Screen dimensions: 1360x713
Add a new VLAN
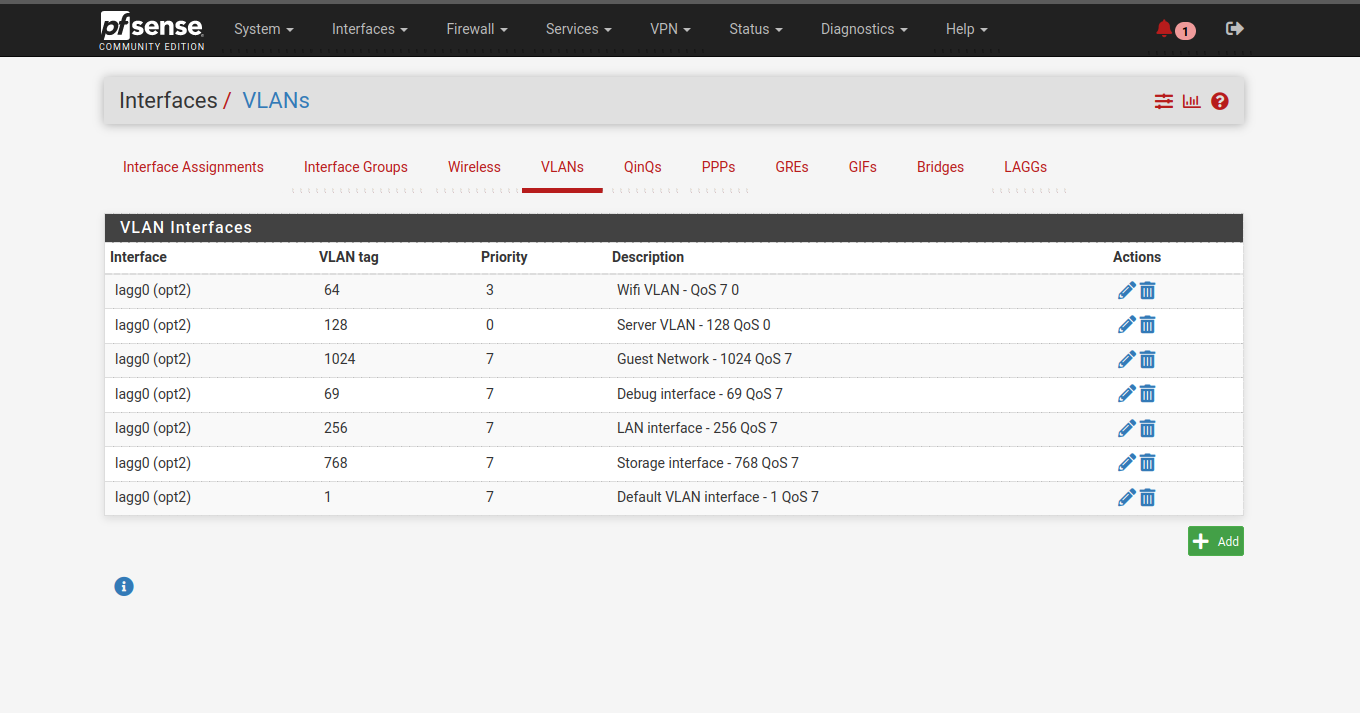click(x=1216, y=541)
